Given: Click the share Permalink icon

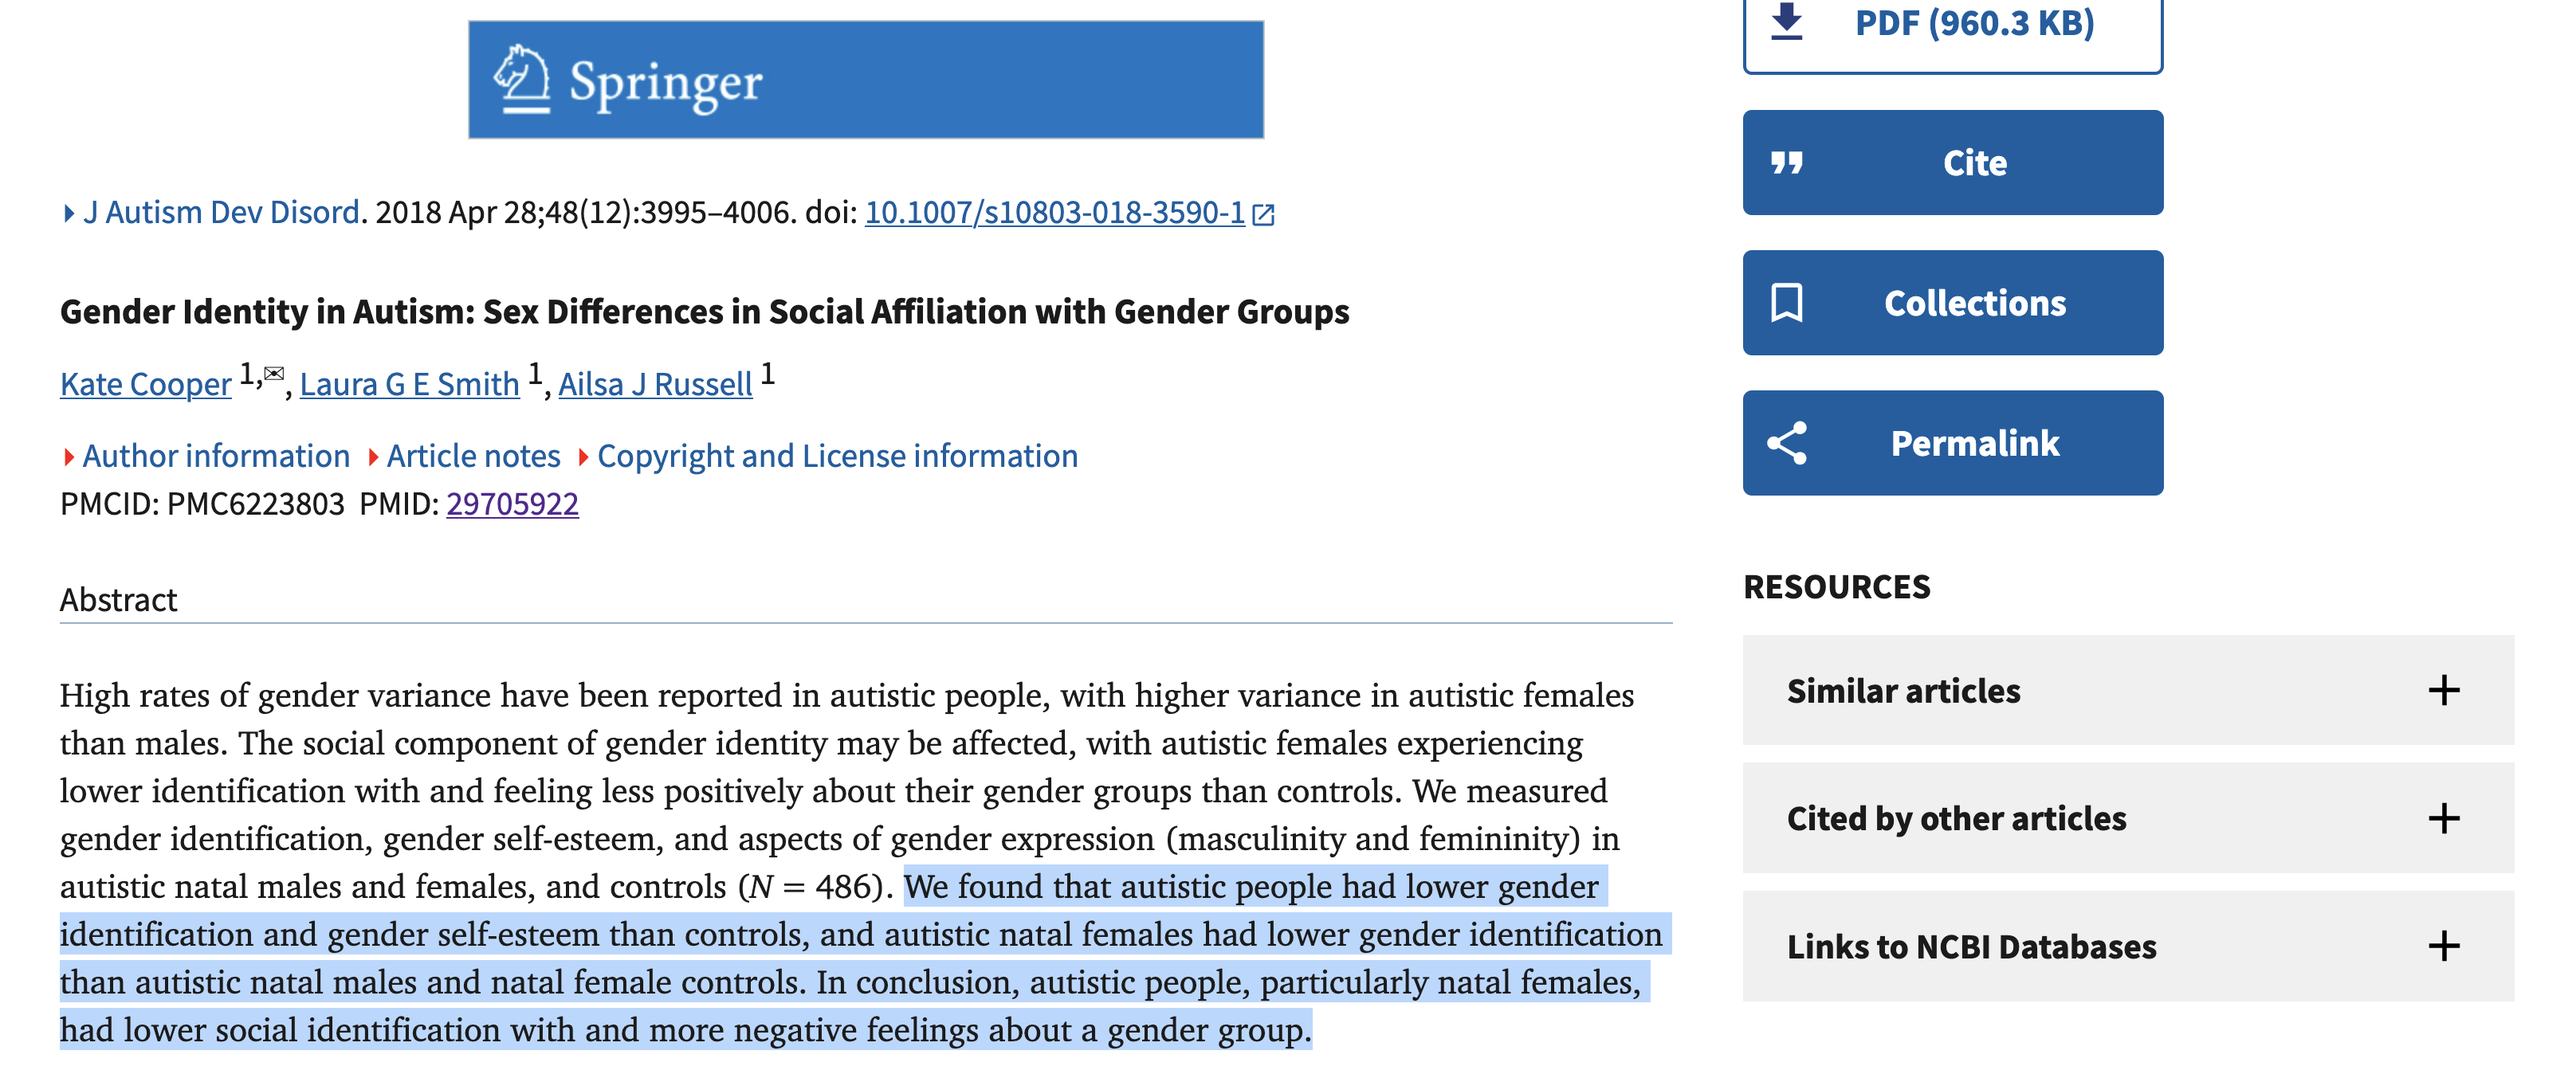Looking at the screenshot, I should pyautogui.click(x=1786, y=443).
